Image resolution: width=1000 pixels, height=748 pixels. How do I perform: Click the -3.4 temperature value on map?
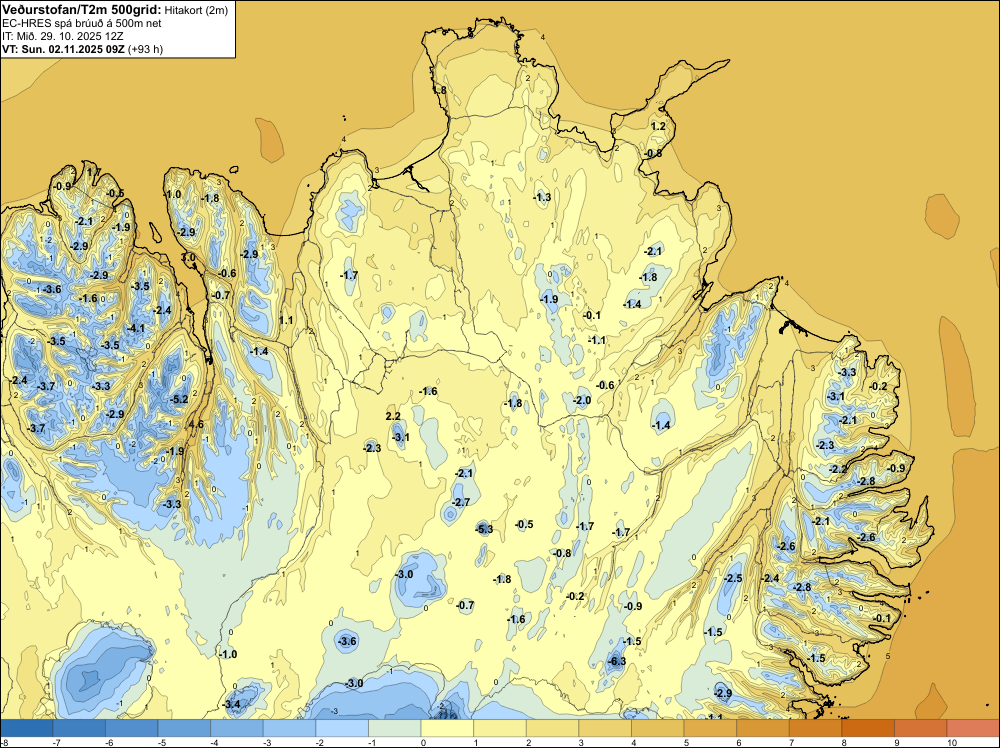click(x=232, y=704)
